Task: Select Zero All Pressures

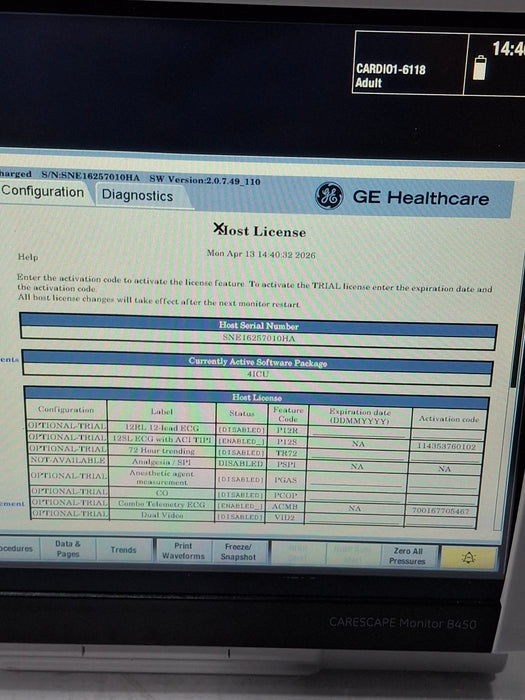Action: click(x=407, y=556)
